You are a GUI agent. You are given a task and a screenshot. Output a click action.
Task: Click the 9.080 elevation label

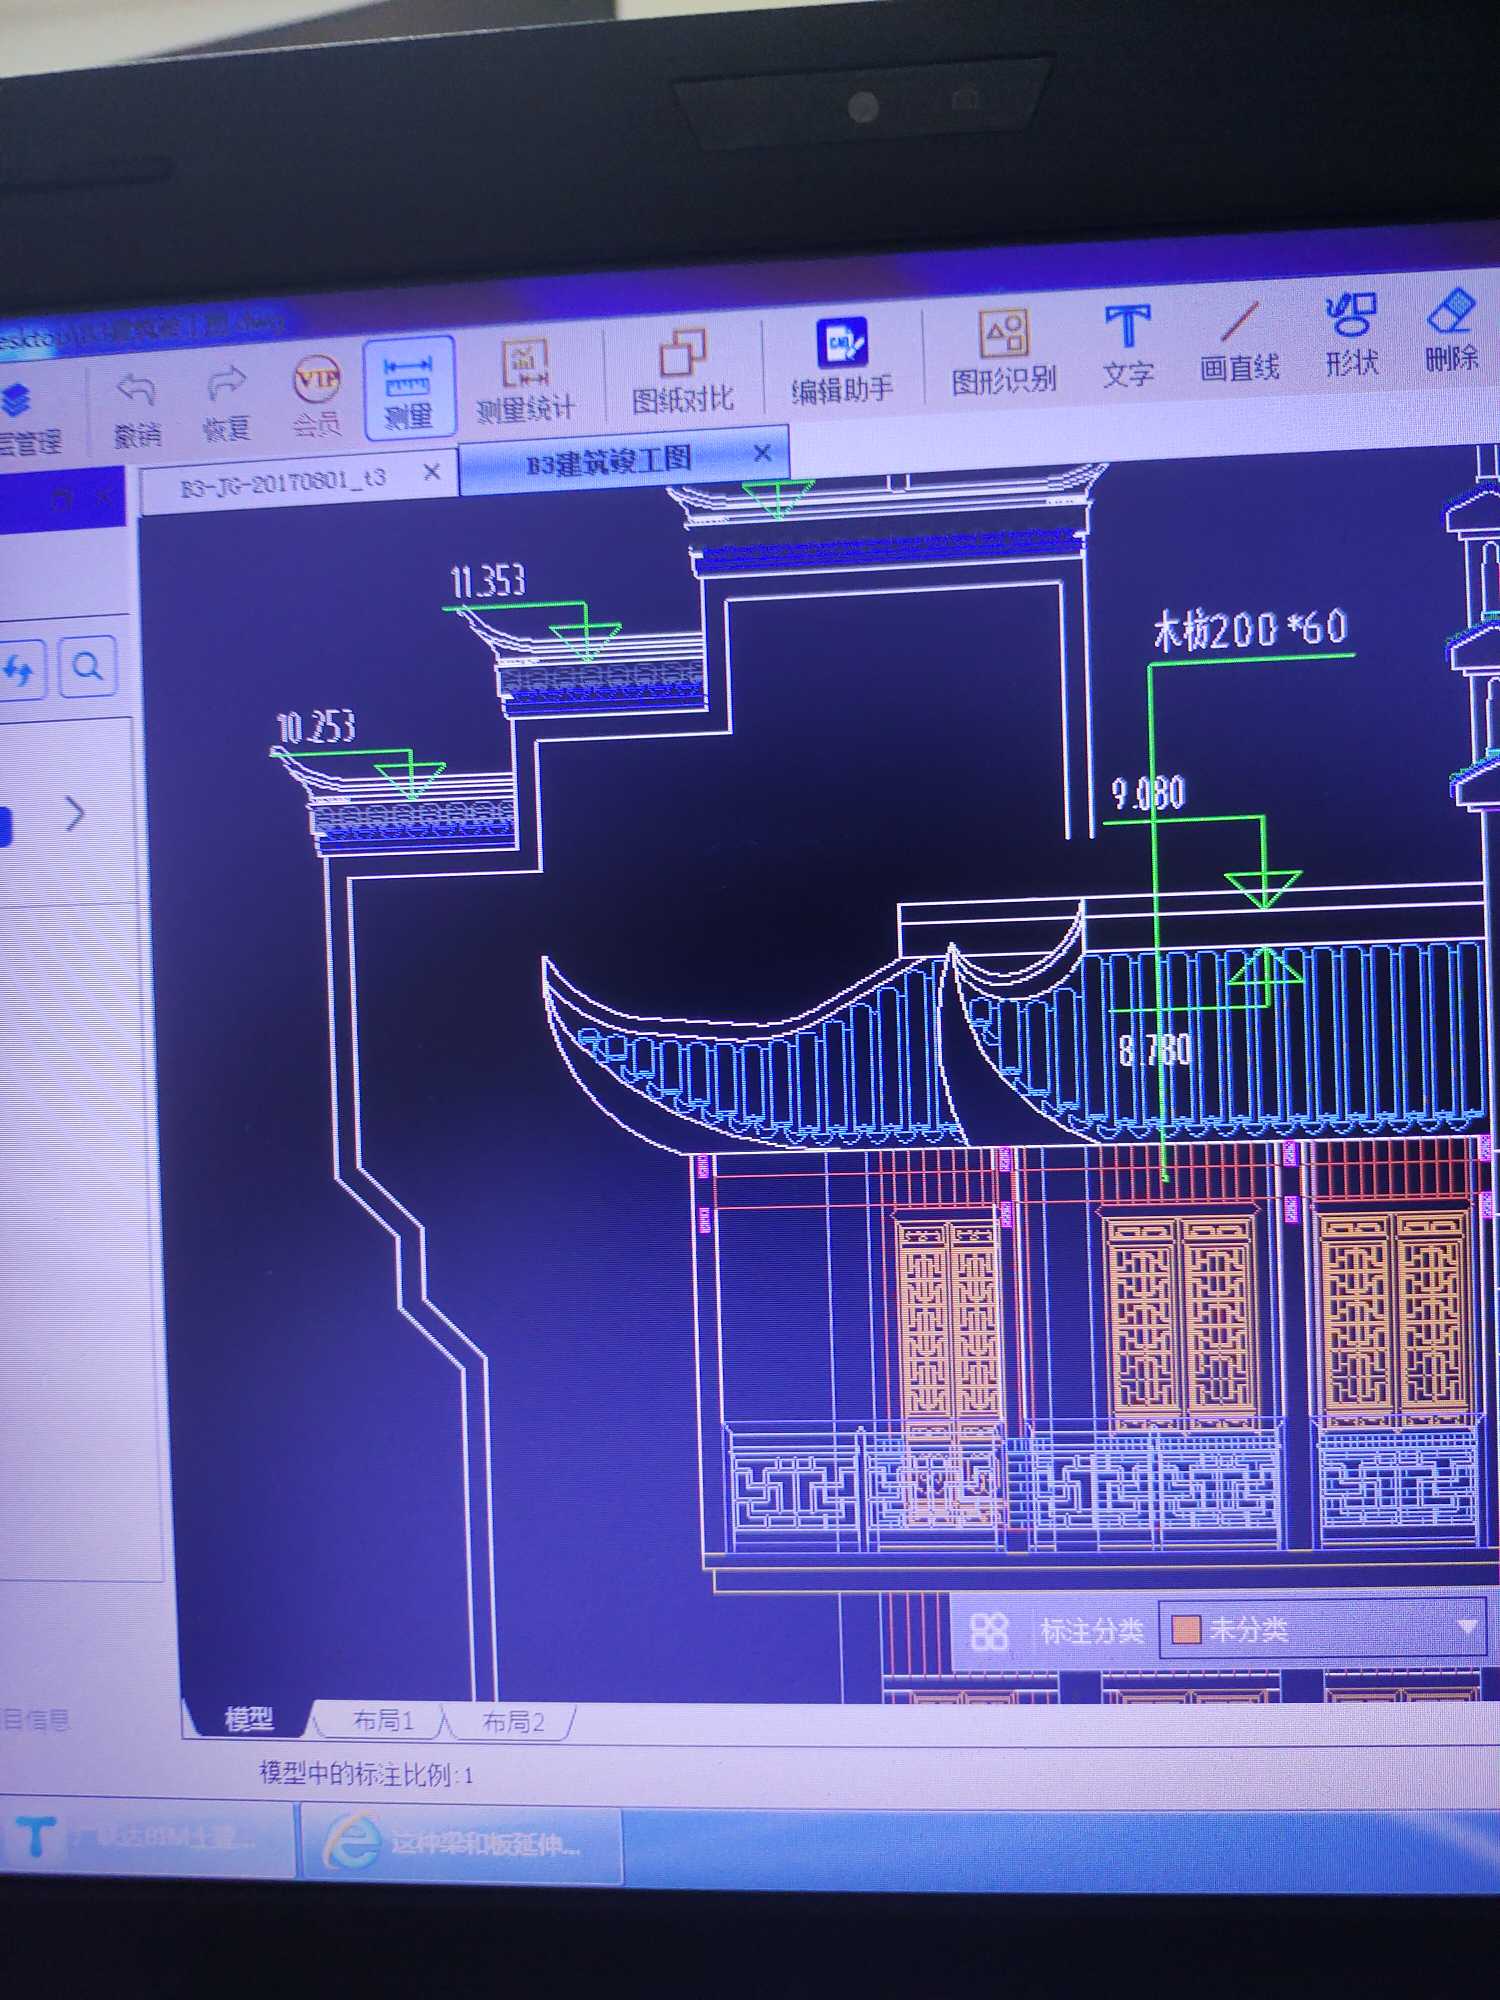point(1148,793)
